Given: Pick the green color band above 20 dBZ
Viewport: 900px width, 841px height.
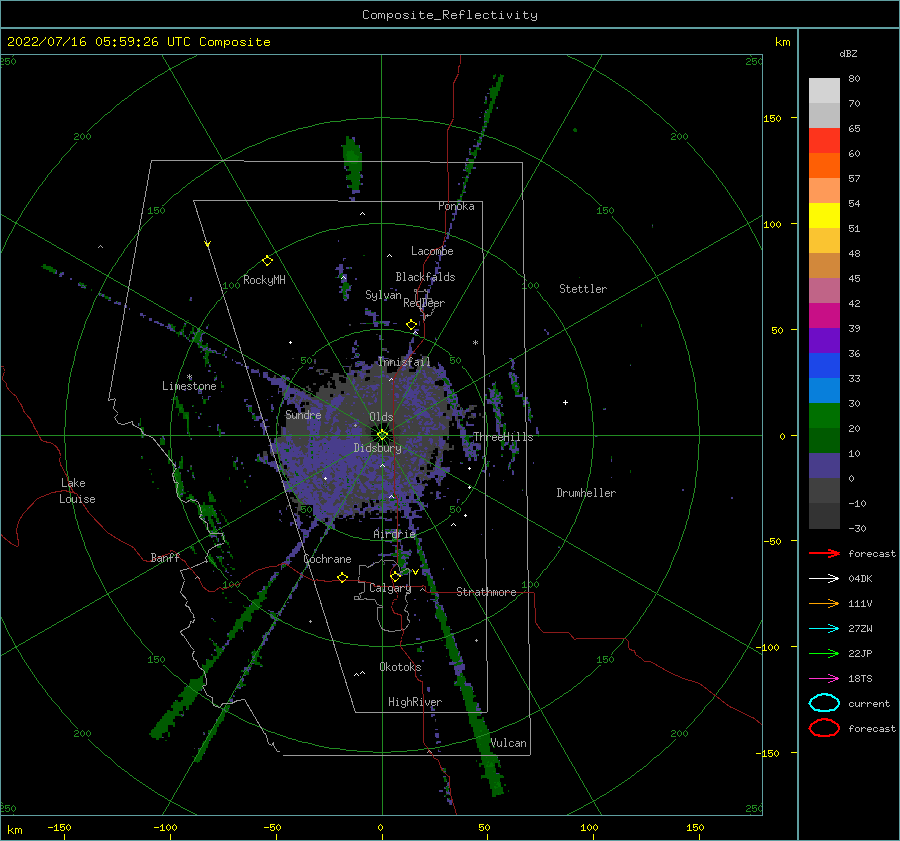Looking at the screenshot, I should (x=824, y=415).
